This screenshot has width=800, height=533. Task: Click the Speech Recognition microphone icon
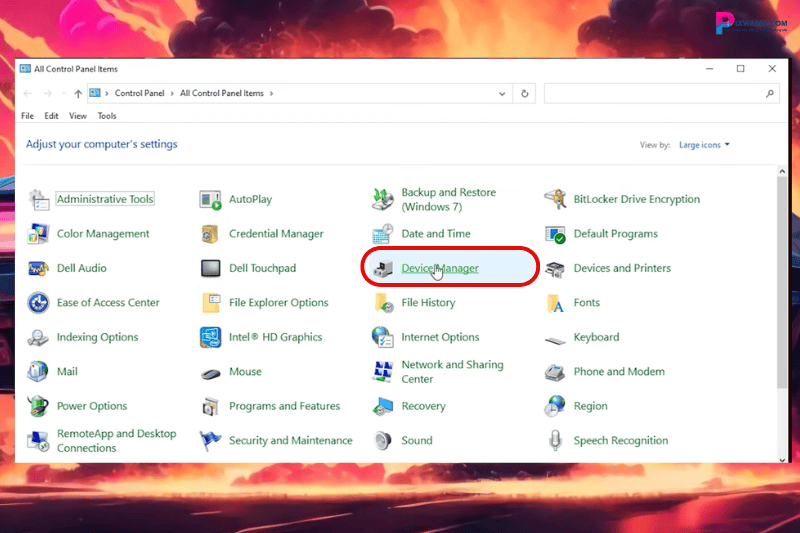[x=556, y=440]
